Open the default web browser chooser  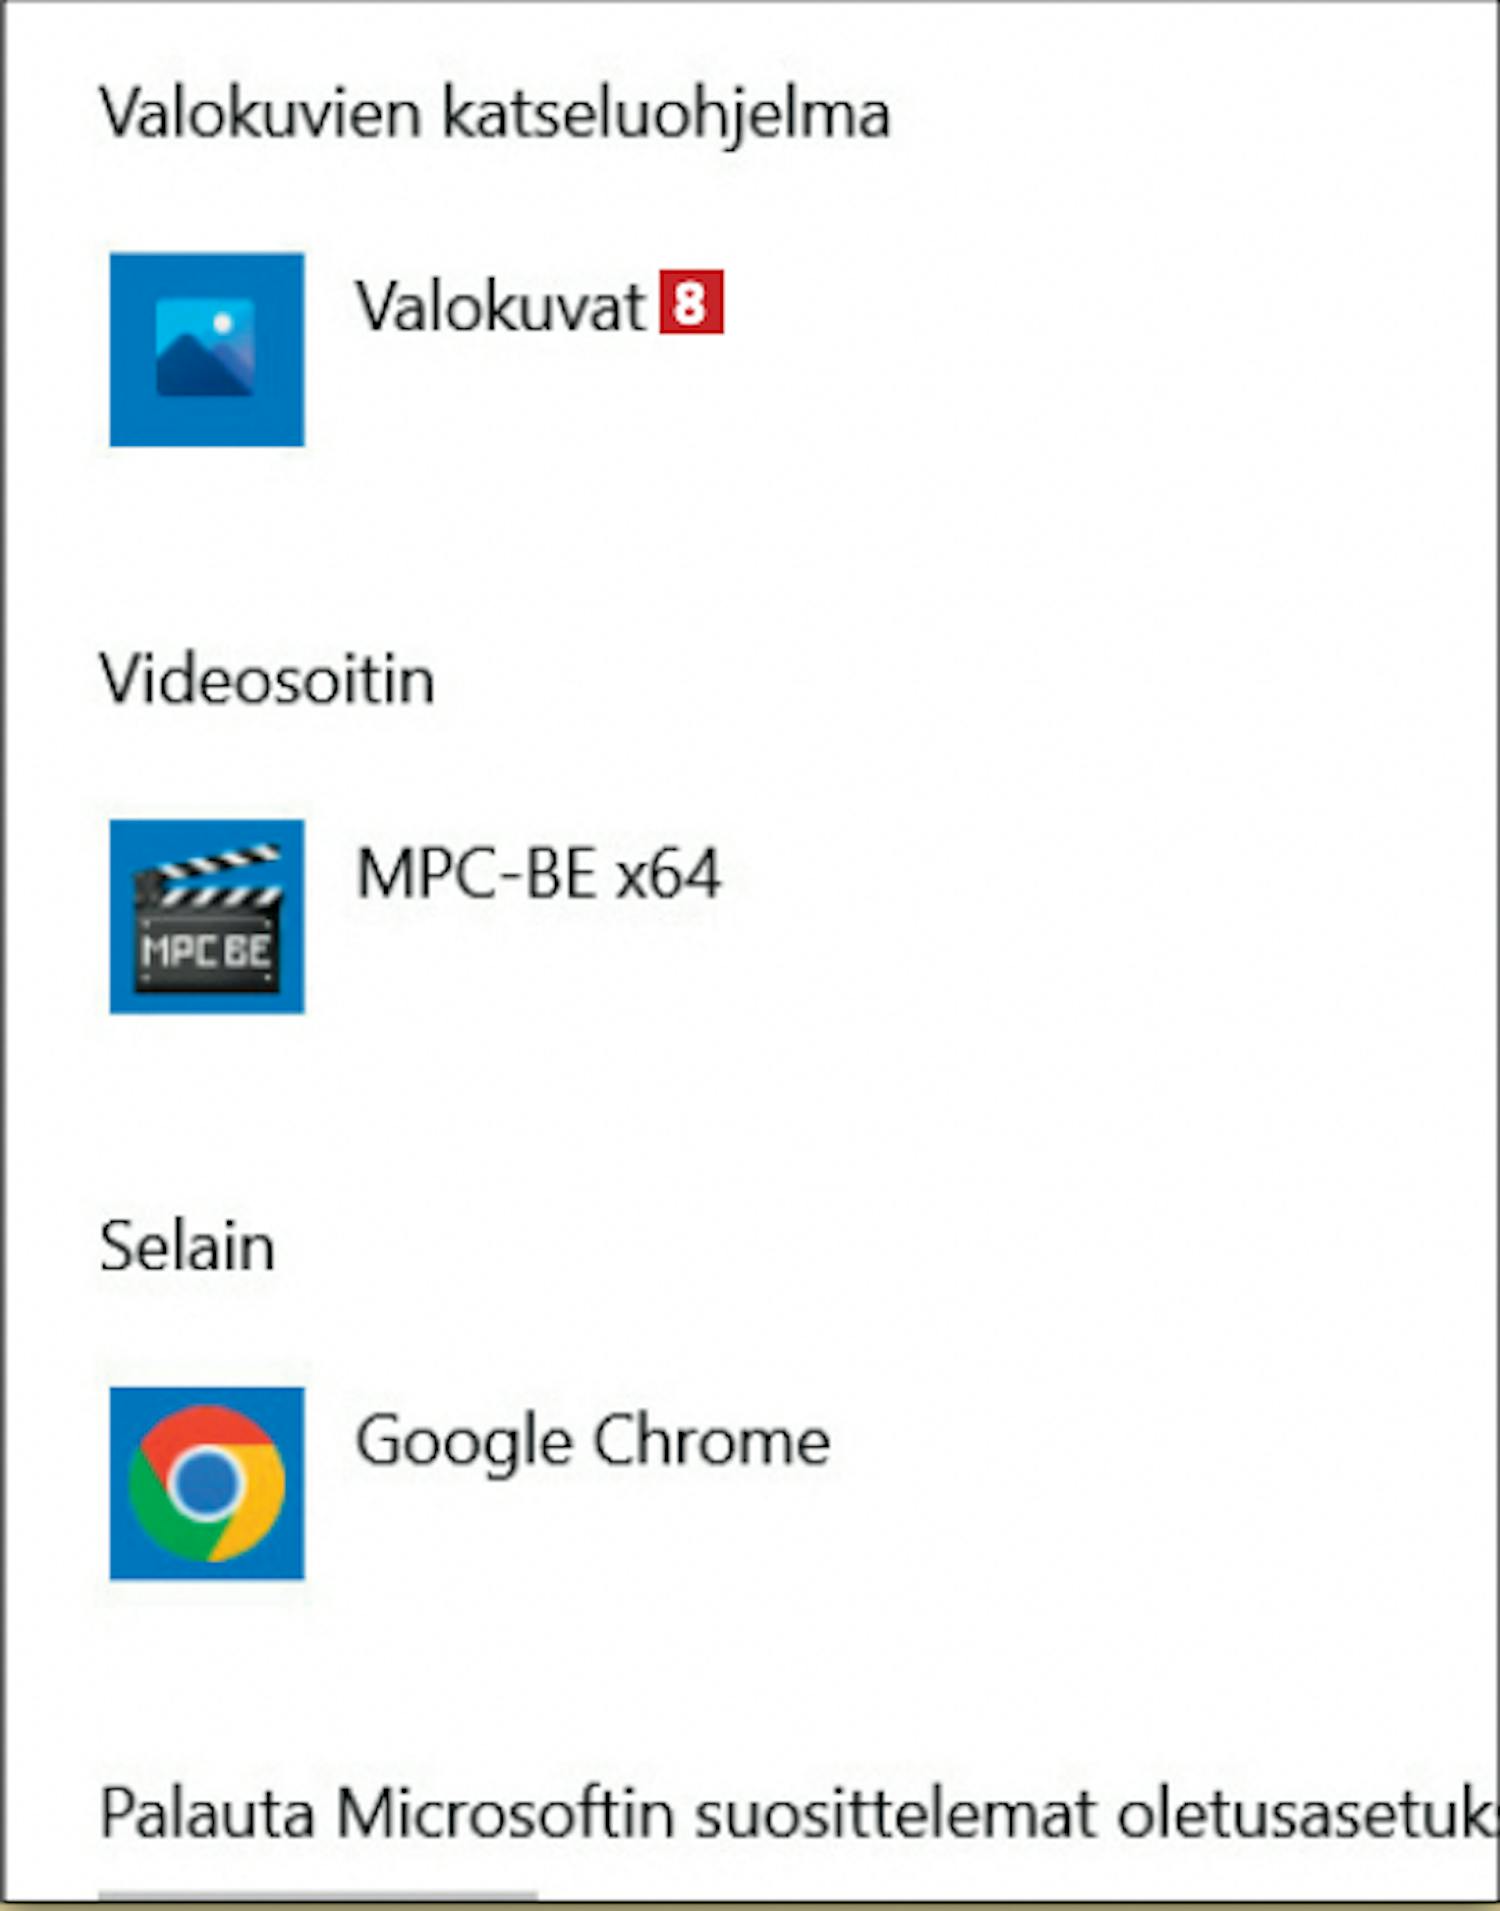pos(470,1483)
